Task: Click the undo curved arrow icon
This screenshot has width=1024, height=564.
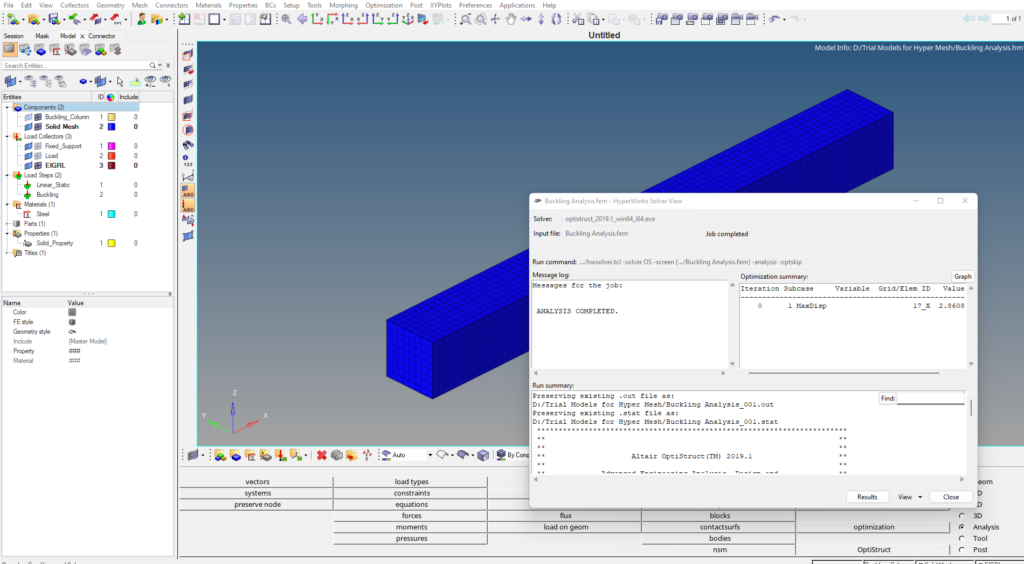Action: (x=774, y=19)
